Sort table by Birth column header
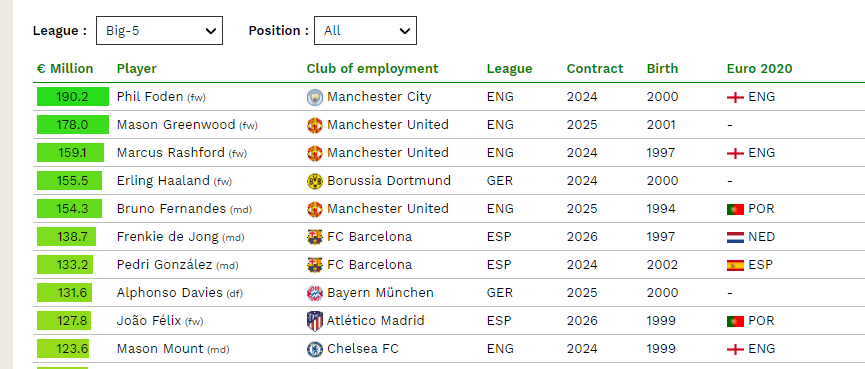This screenshot has height=369, width=865. click(x=662, y=68)
